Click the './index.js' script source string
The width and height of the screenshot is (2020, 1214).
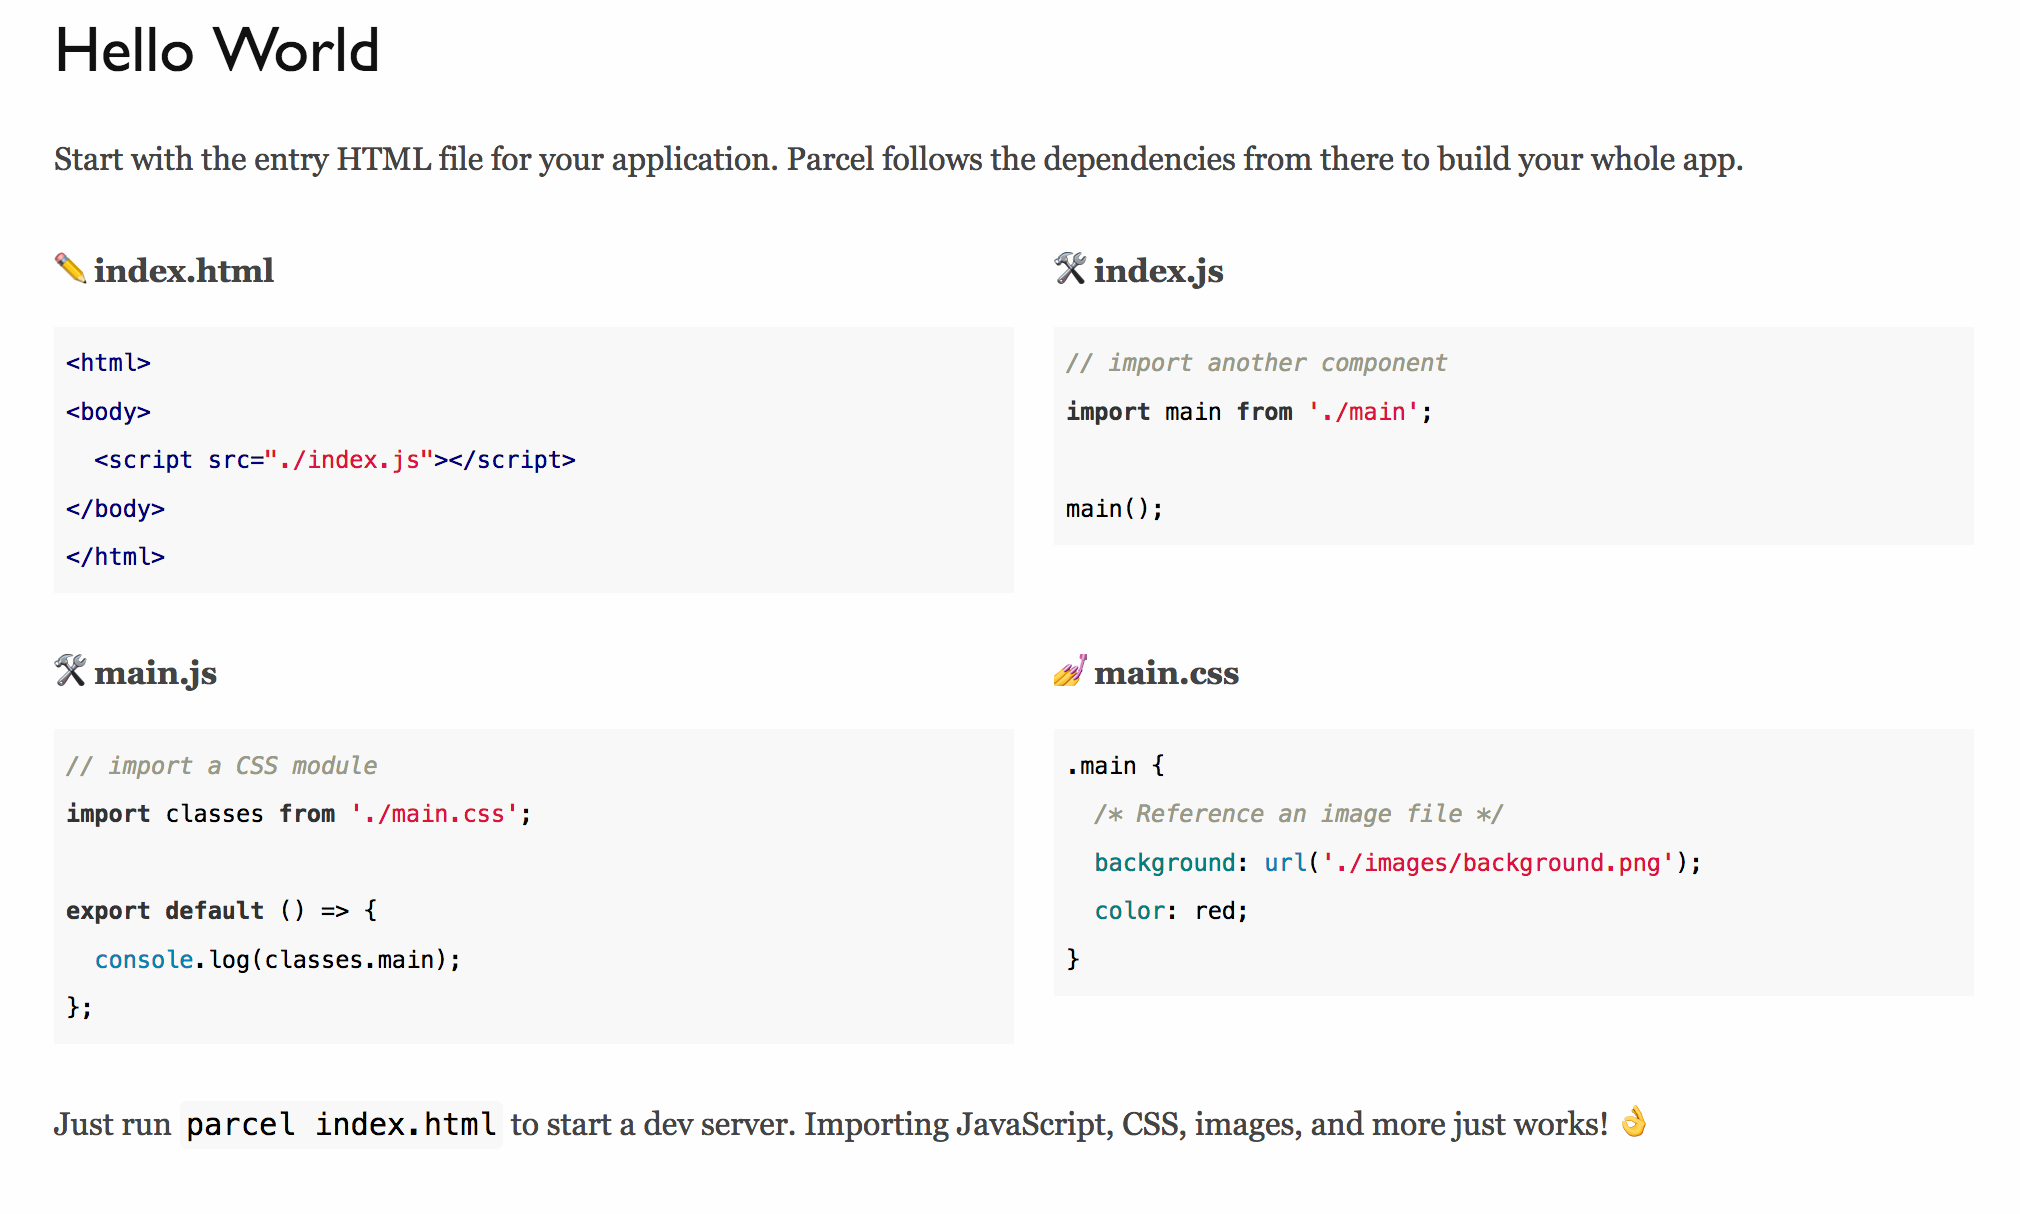(348, 460)
